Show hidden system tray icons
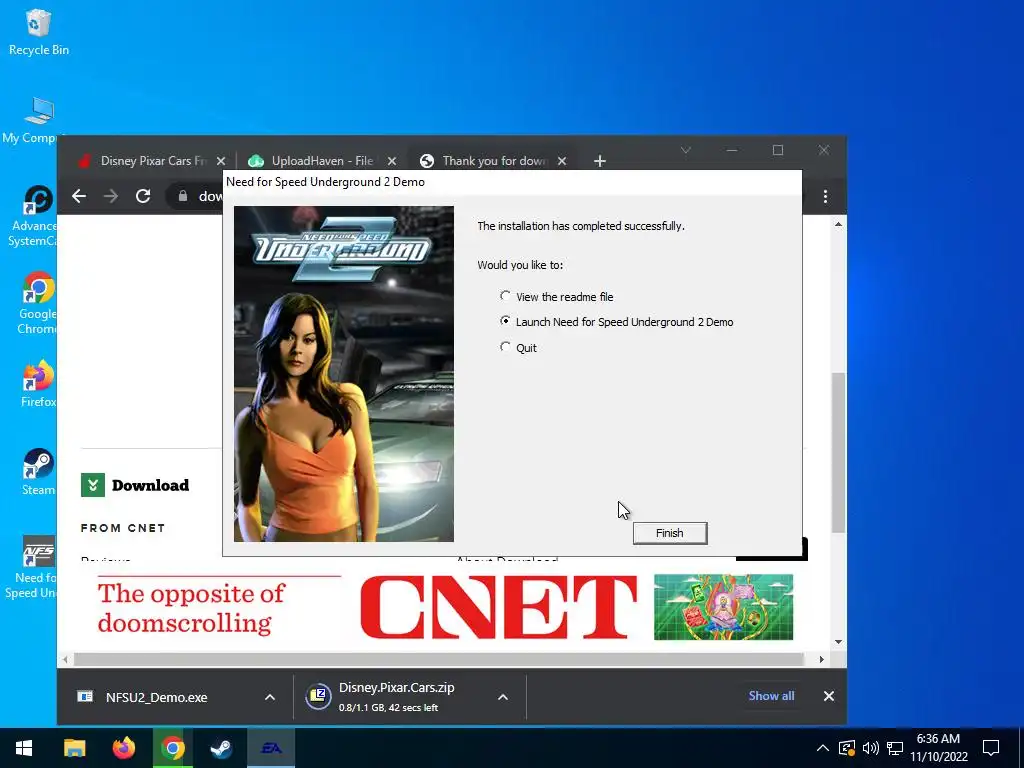 click(x=823, y=748)
